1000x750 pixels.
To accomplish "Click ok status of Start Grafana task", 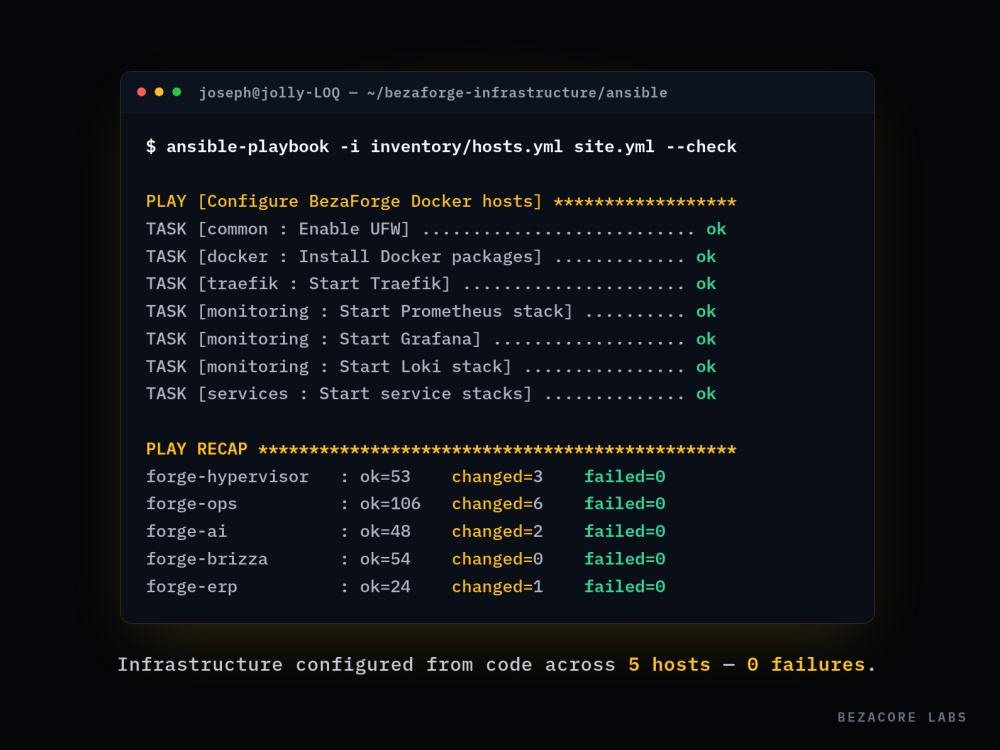I will (706, 339).
